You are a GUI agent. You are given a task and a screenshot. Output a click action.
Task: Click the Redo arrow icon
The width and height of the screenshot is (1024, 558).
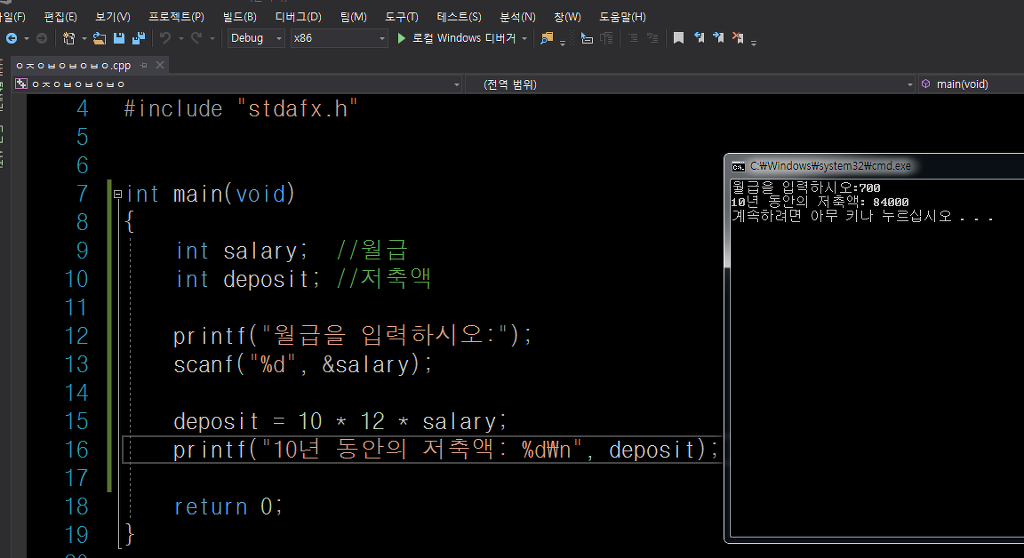coord(196,39)
